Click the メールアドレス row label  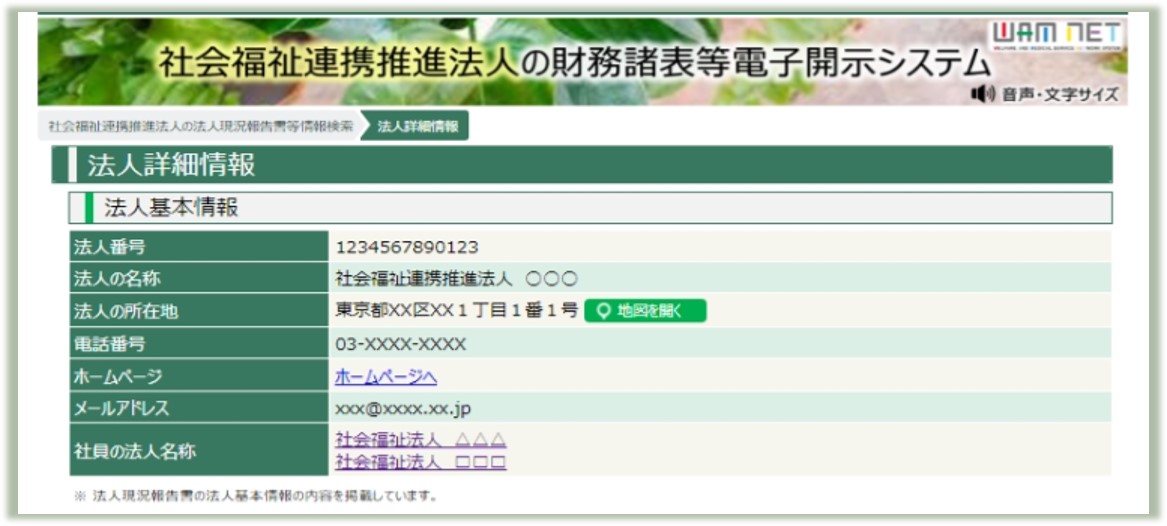199,408
